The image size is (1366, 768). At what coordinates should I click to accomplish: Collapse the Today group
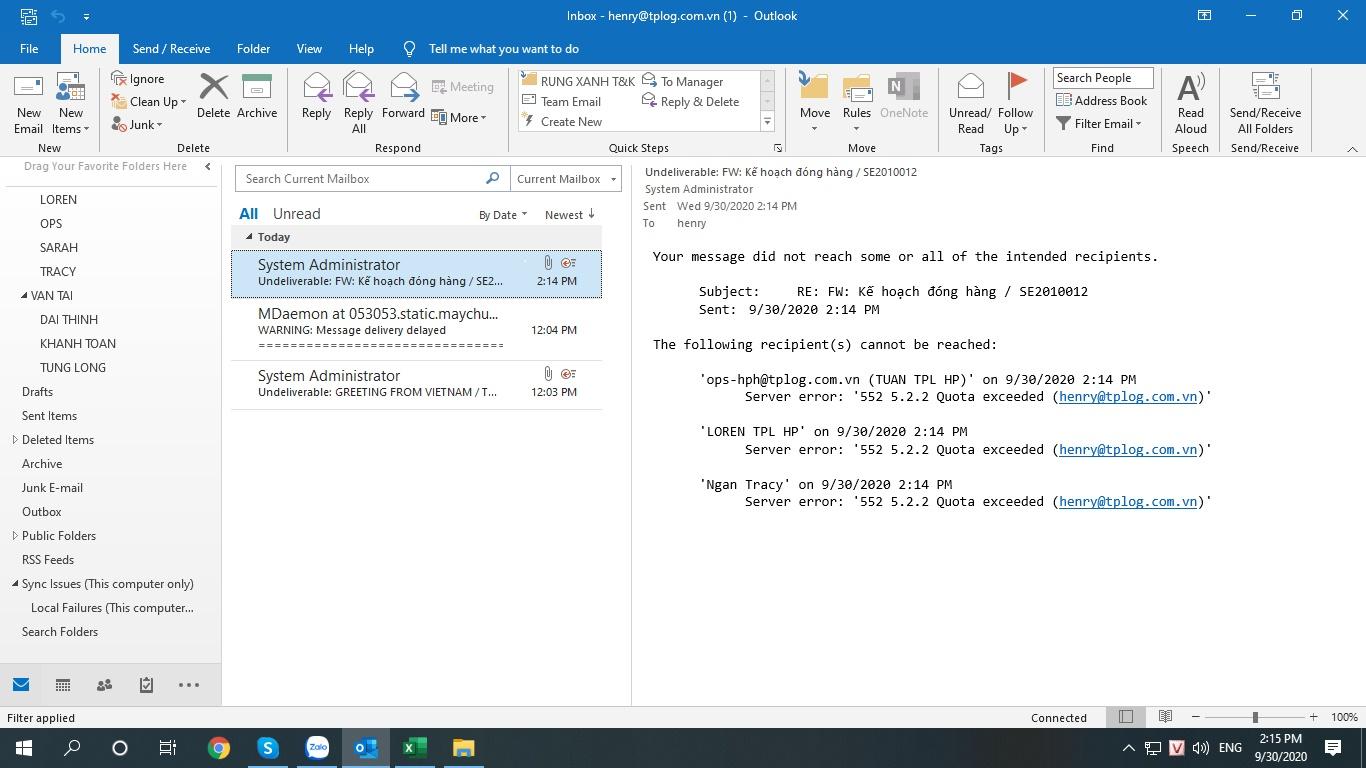(249, 237)
